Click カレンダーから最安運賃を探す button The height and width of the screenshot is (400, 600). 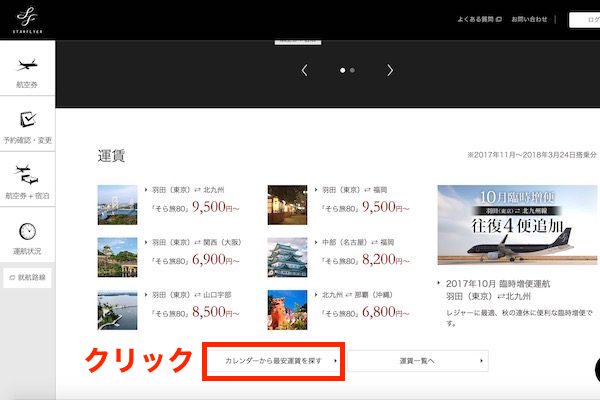[x=274, y=361]
